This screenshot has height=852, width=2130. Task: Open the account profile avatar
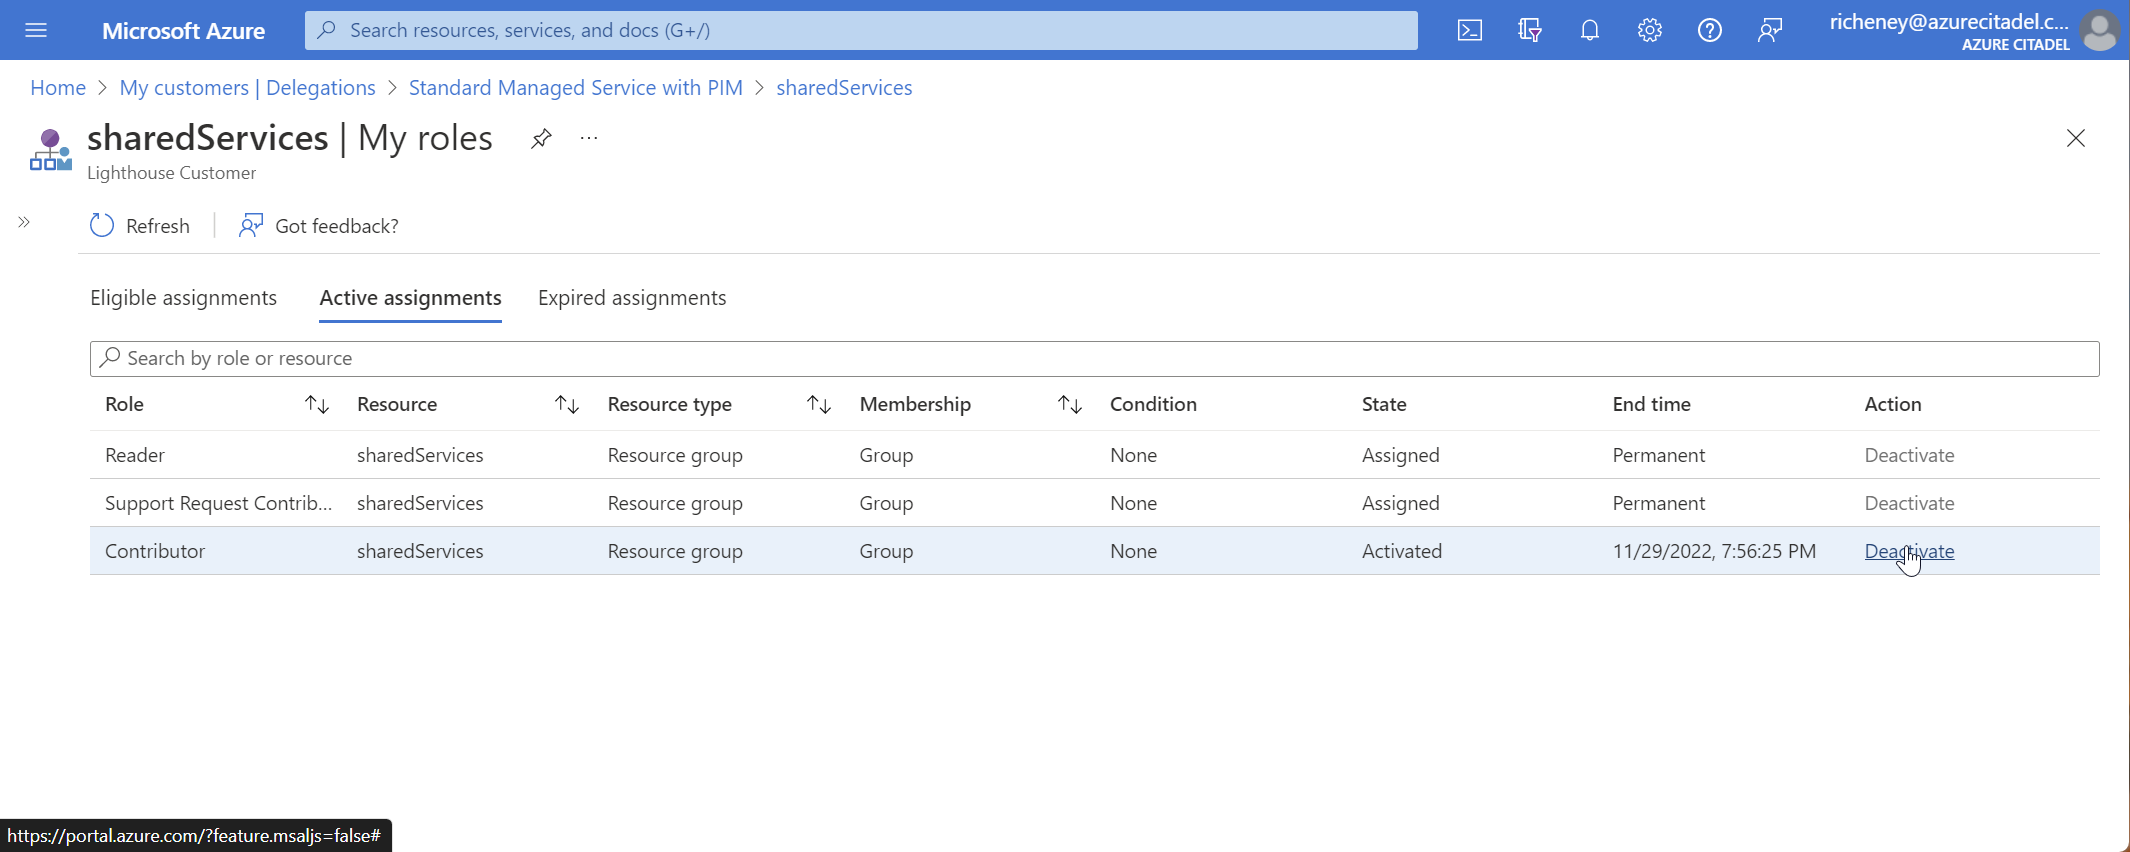click(2099, 30)
